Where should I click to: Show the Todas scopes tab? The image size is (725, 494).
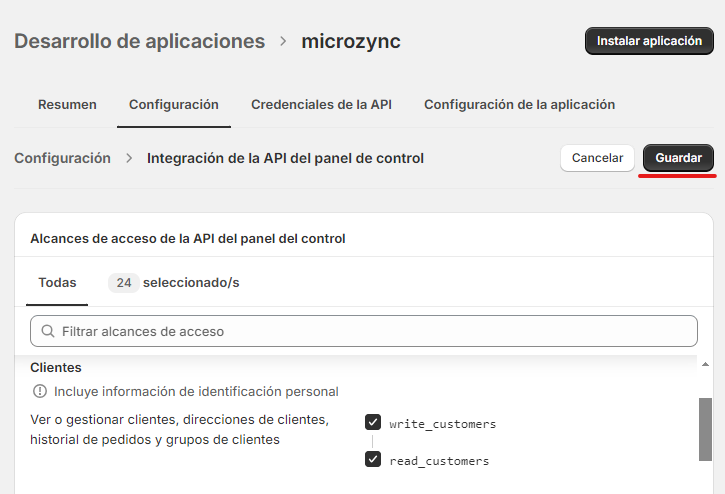click(x=57, y=283)
